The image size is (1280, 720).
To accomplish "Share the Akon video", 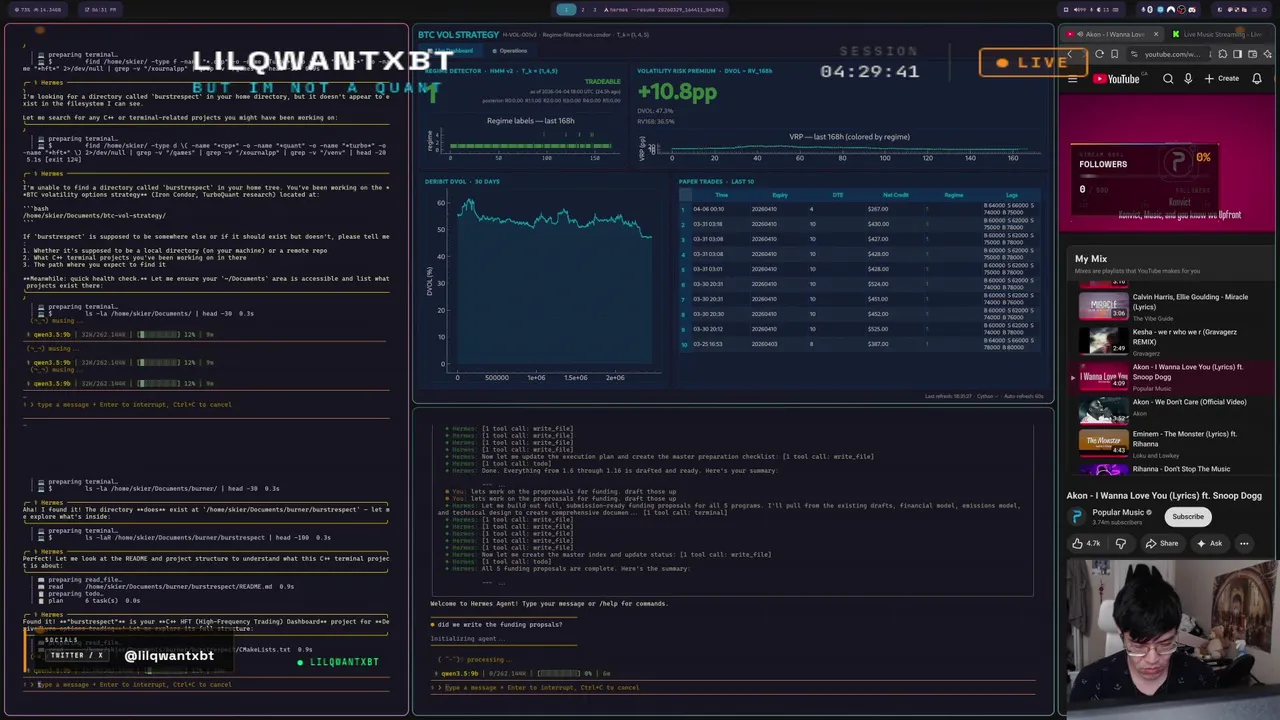I will (1162, 544).
